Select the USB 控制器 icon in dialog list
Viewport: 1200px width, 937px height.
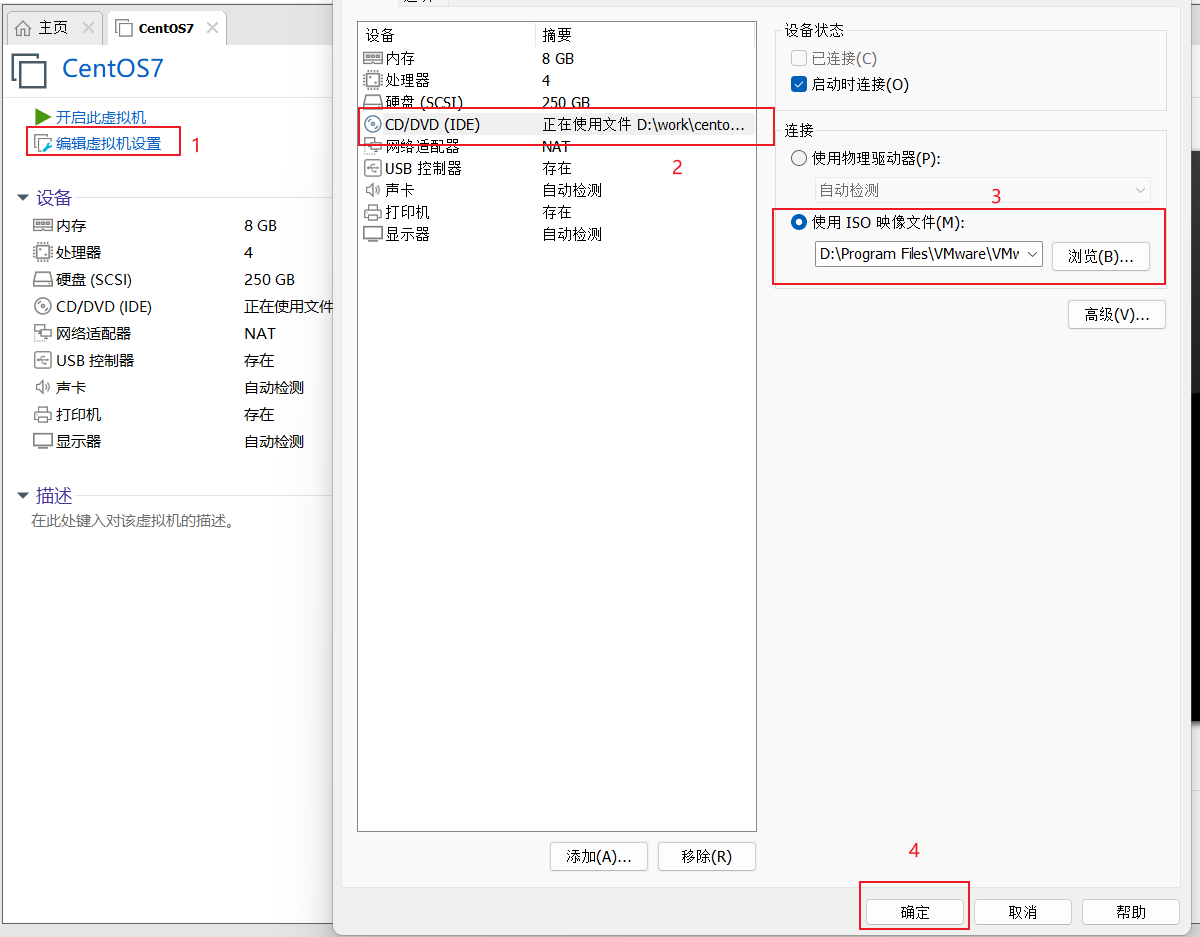point(372,168)
